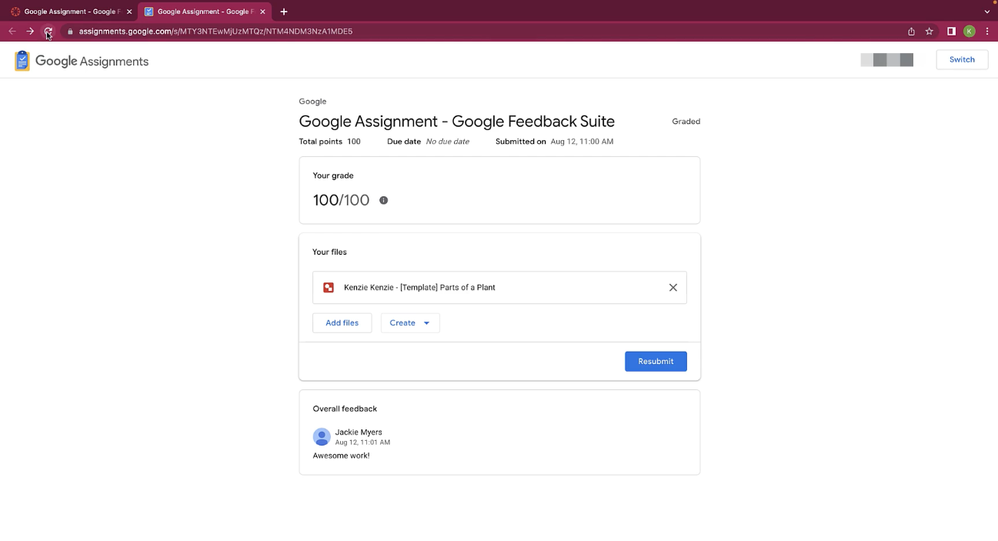998x541 pixels.
Task: Click the 'Aug 12, 11:00 AM' submitted time
Action: (582, 141)
